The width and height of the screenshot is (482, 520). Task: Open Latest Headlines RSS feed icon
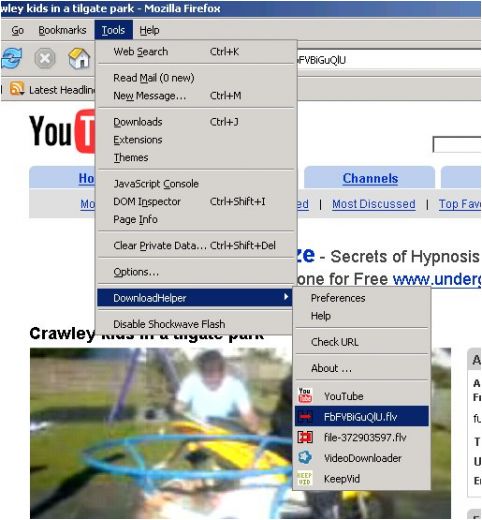point(17,88)
